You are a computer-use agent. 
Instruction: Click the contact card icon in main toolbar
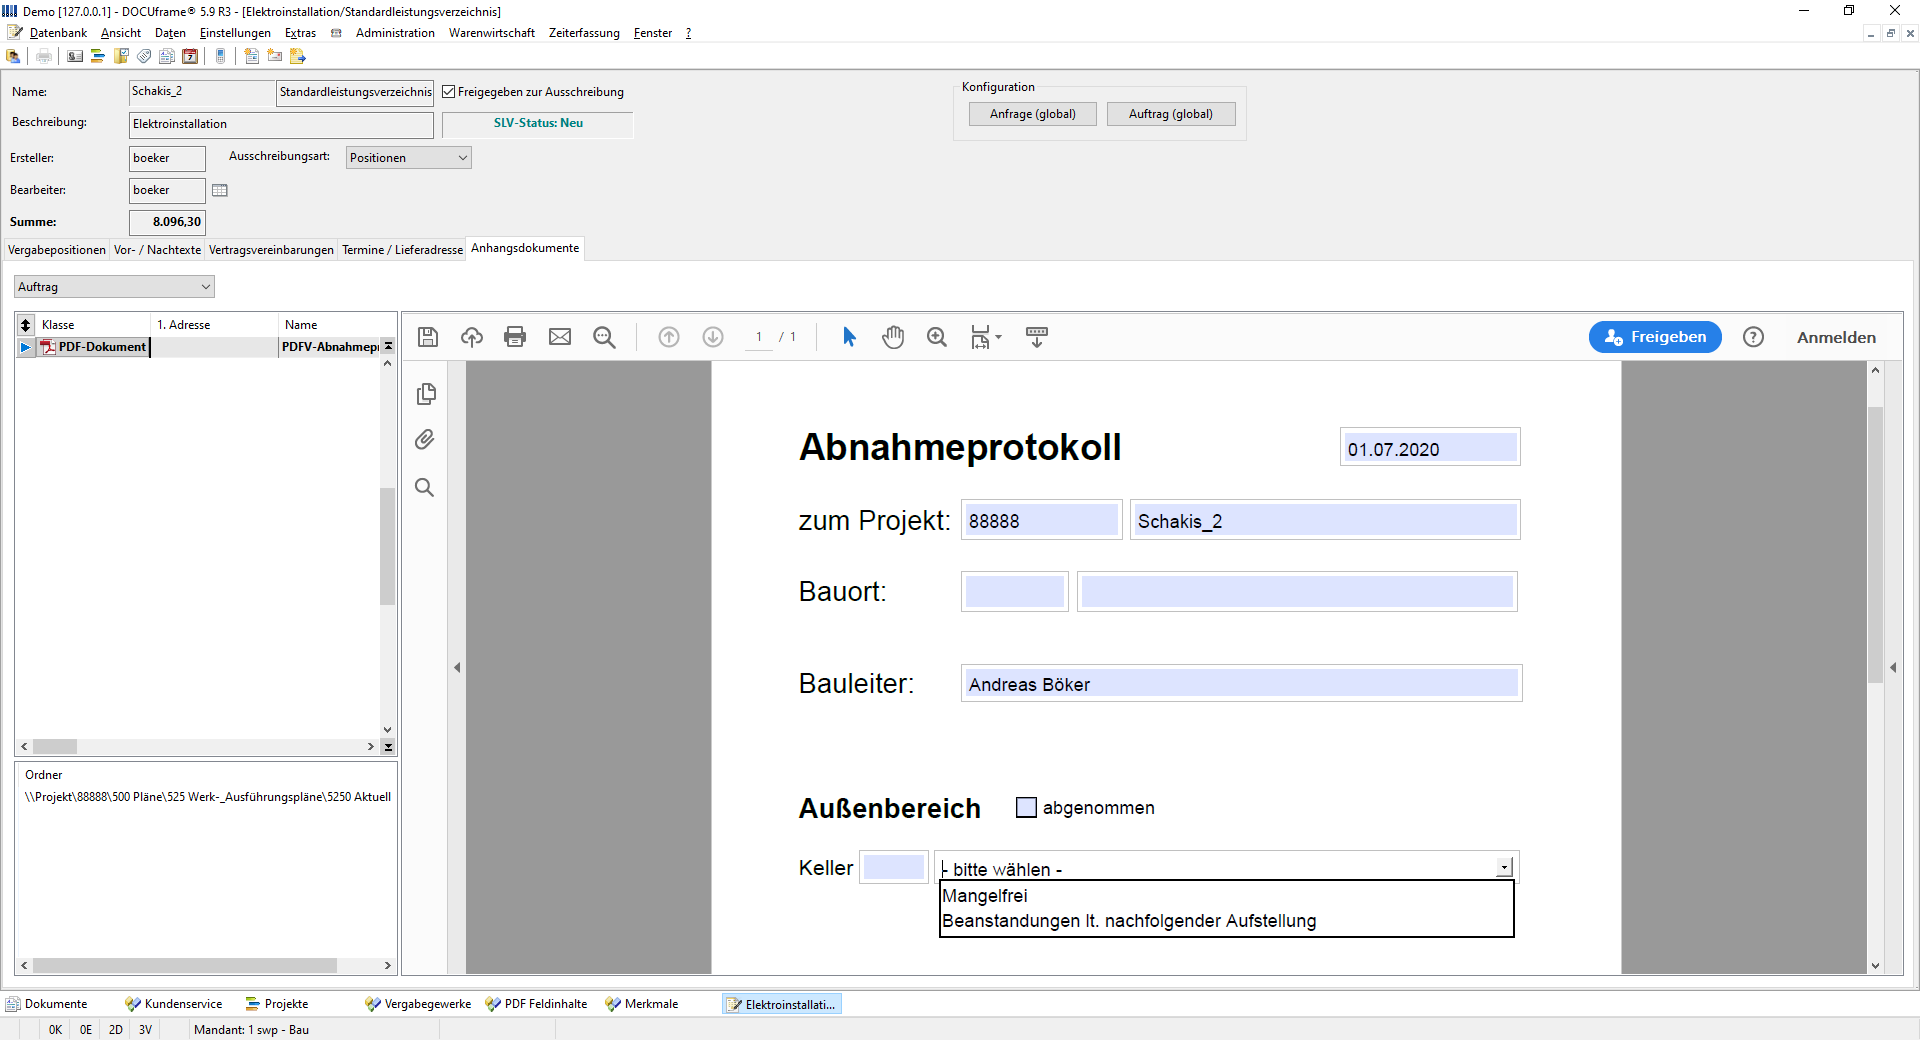pos(75,56)
